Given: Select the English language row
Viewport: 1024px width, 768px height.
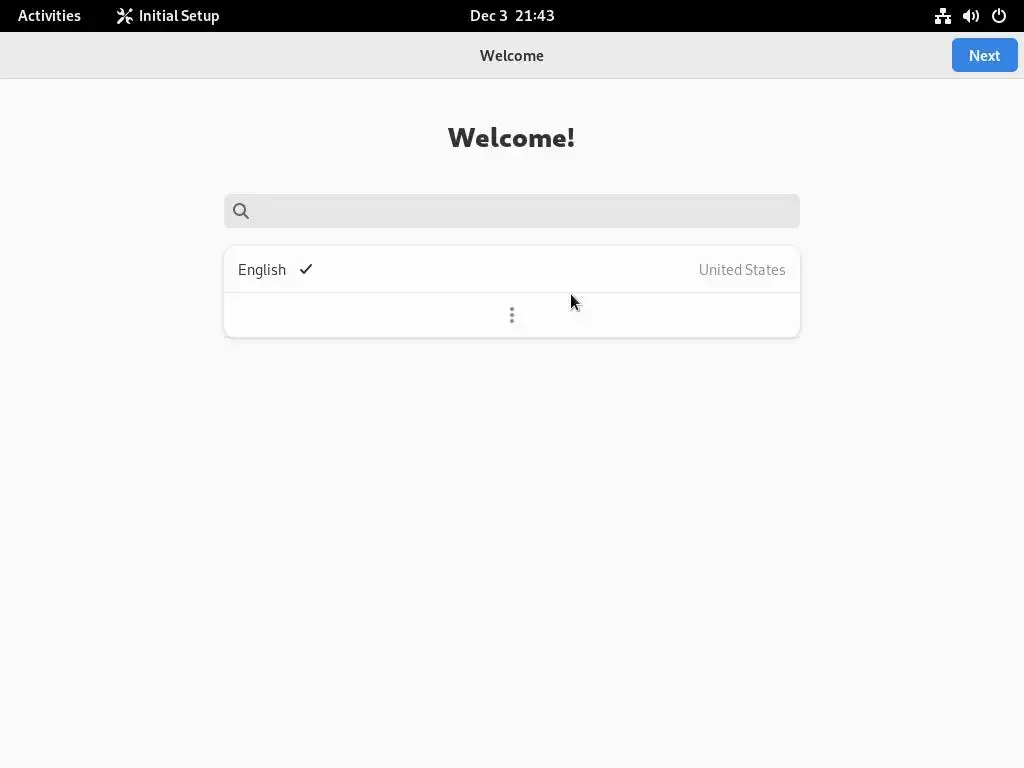Looking at the screenshot, I should (512, 270).
